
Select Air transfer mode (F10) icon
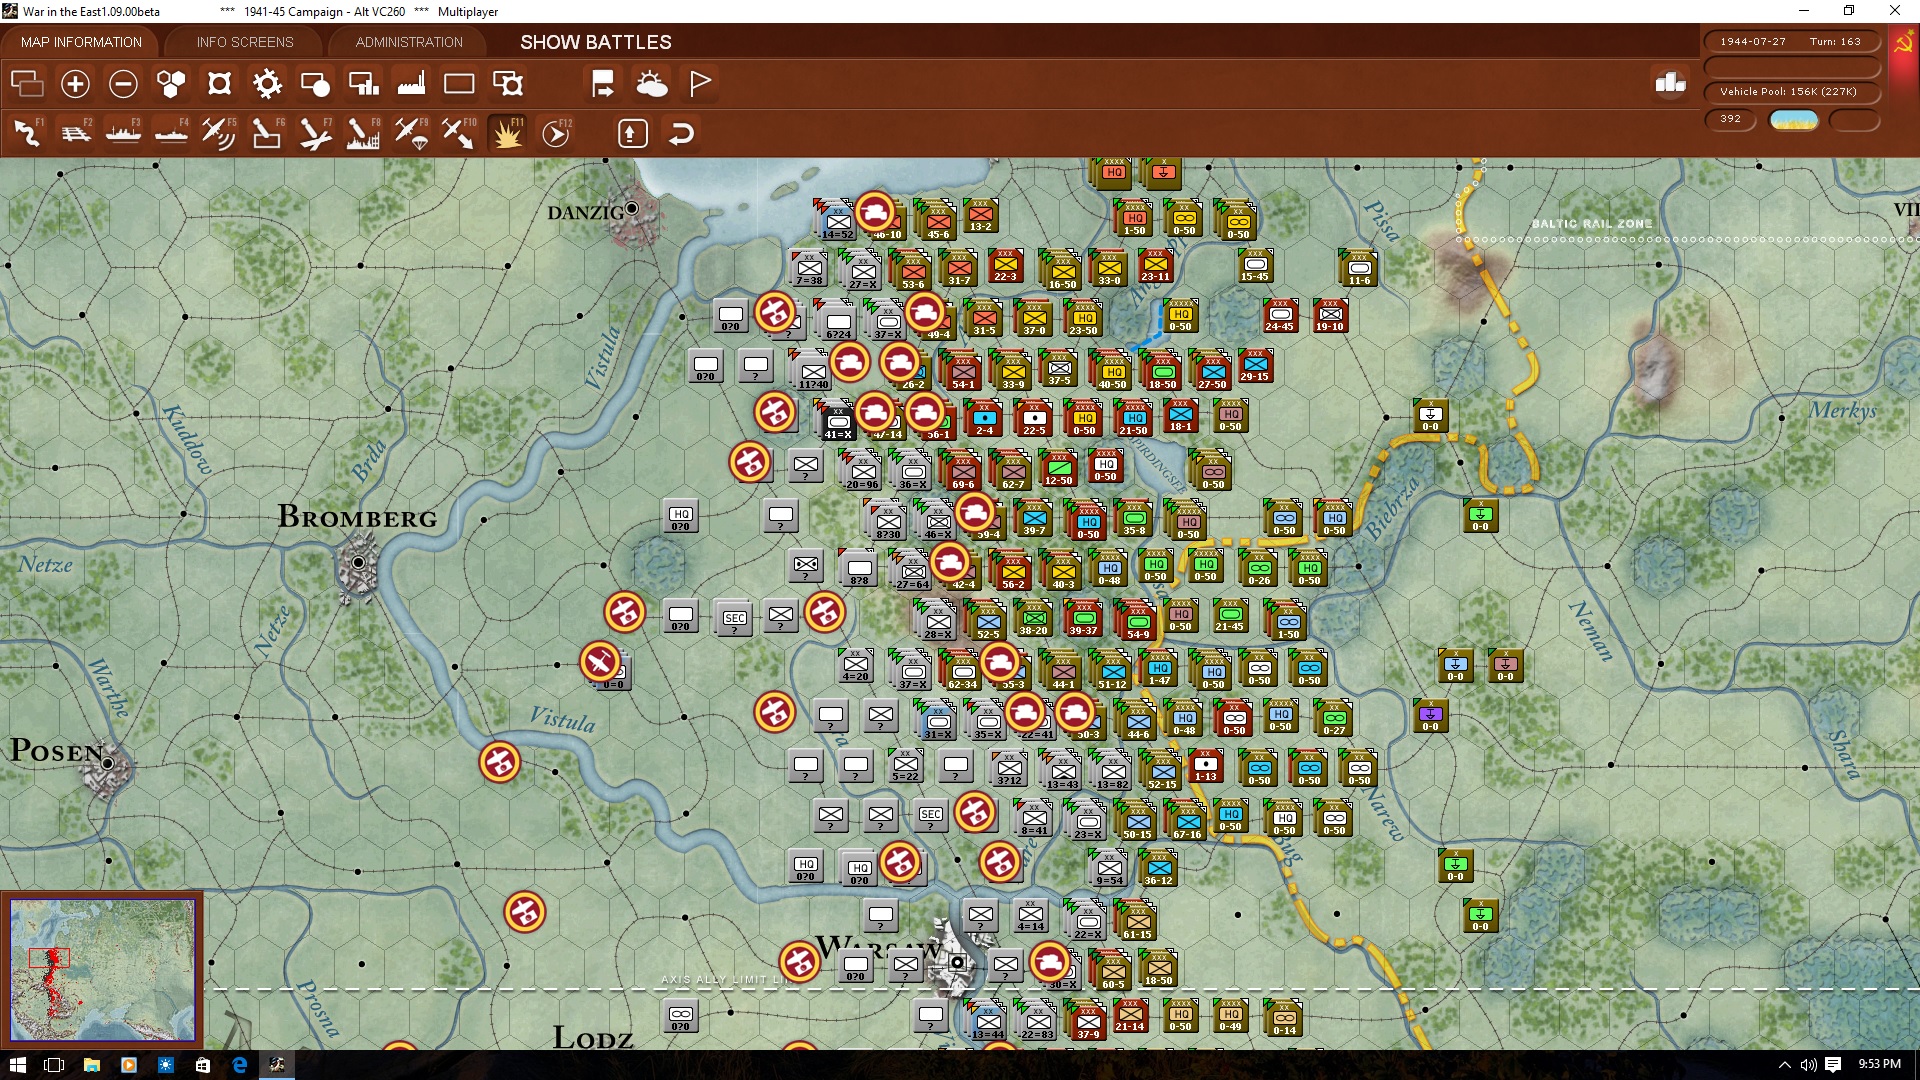[459, 133]
